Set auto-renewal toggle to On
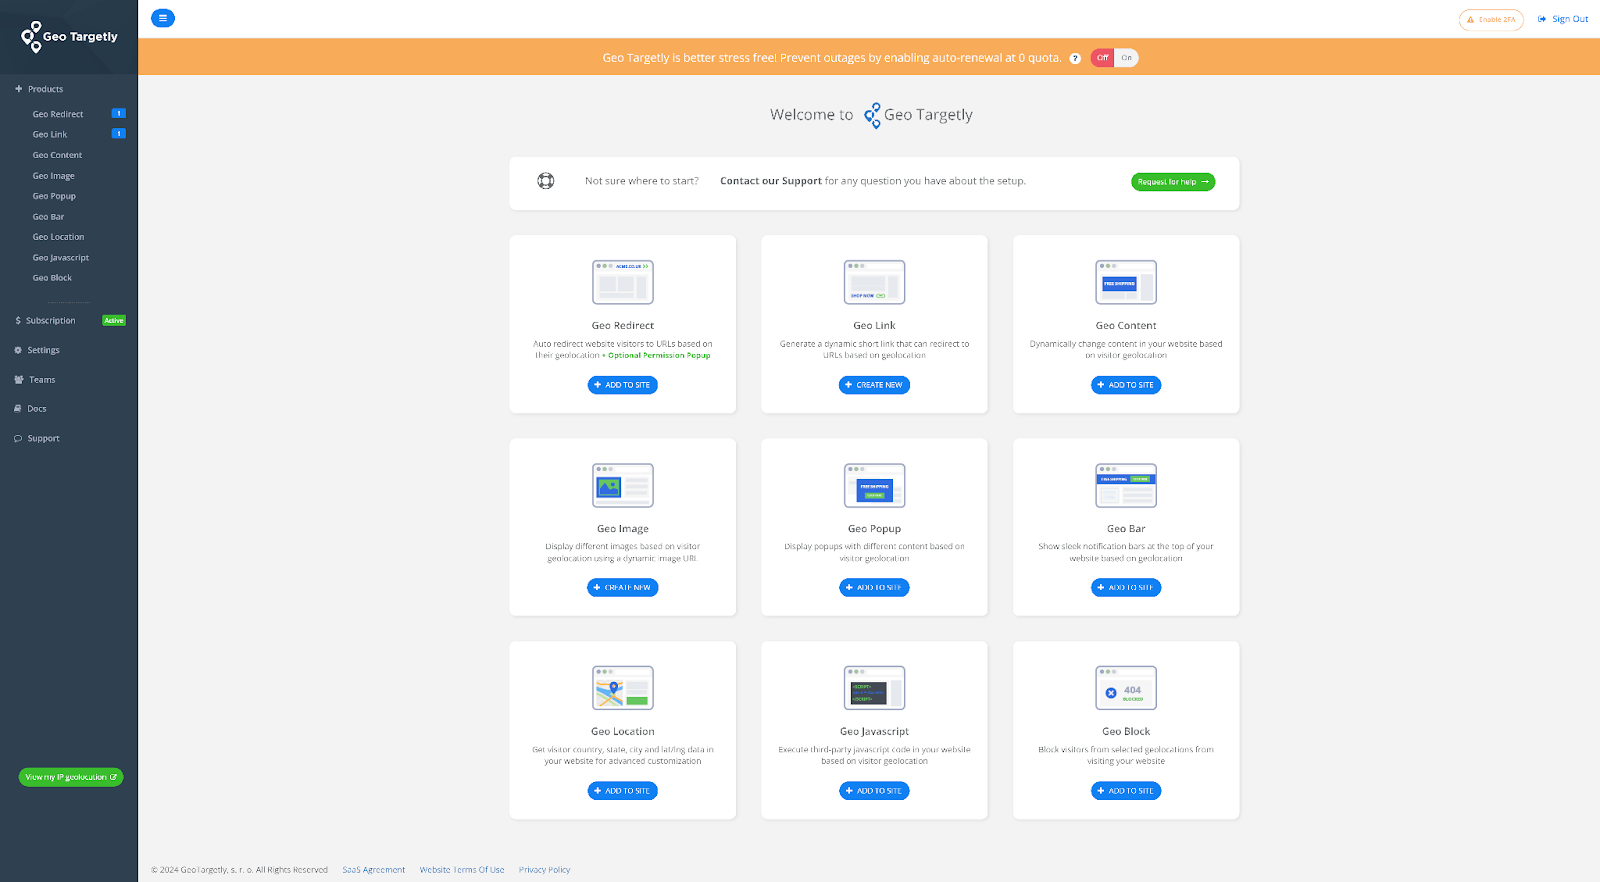Image resolution: width=1600 pixels, height=882 pixels. (1126, 58)
